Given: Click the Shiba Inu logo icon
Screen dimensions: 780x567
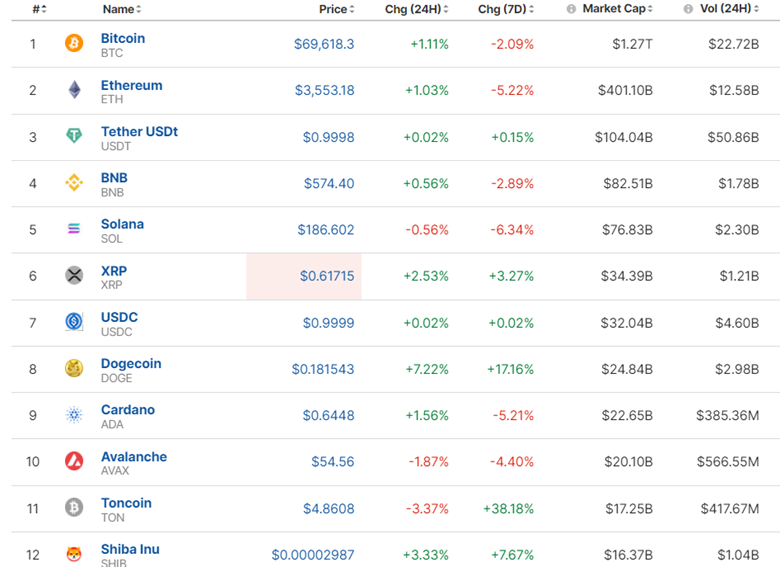Looking at the screenshot, I should point(74,554).
